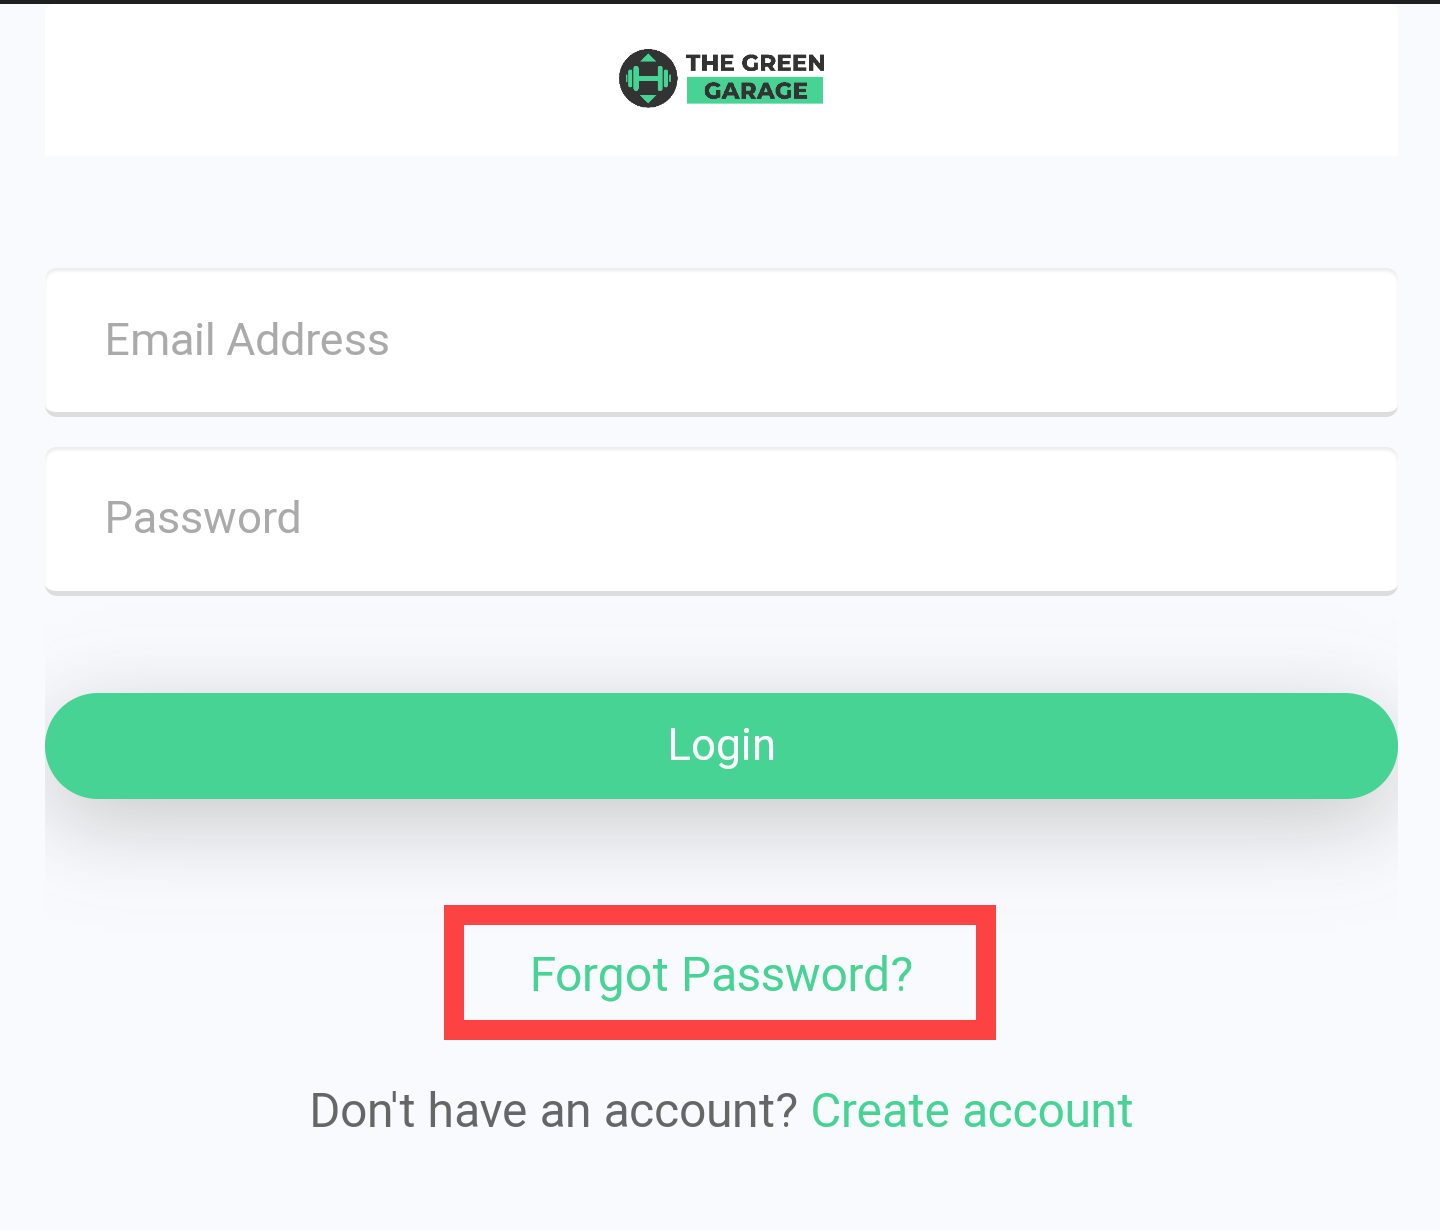
Task: Click the "Don't have an account?" text
Action: [554, 1111]
